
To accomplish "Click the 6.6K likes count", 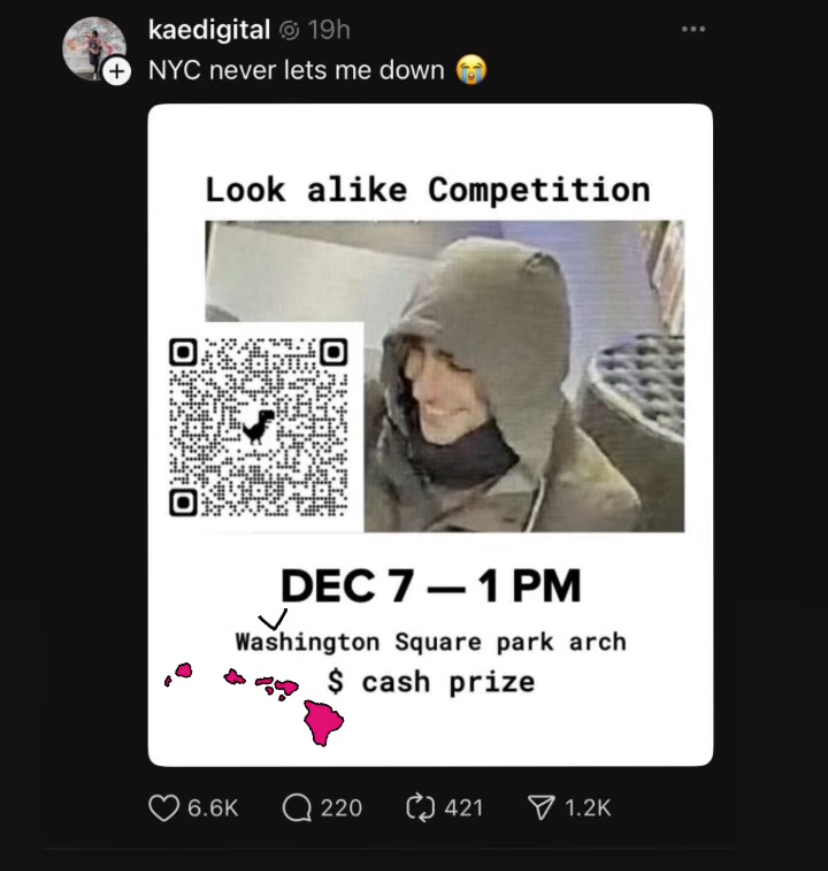I will (213, 808).
